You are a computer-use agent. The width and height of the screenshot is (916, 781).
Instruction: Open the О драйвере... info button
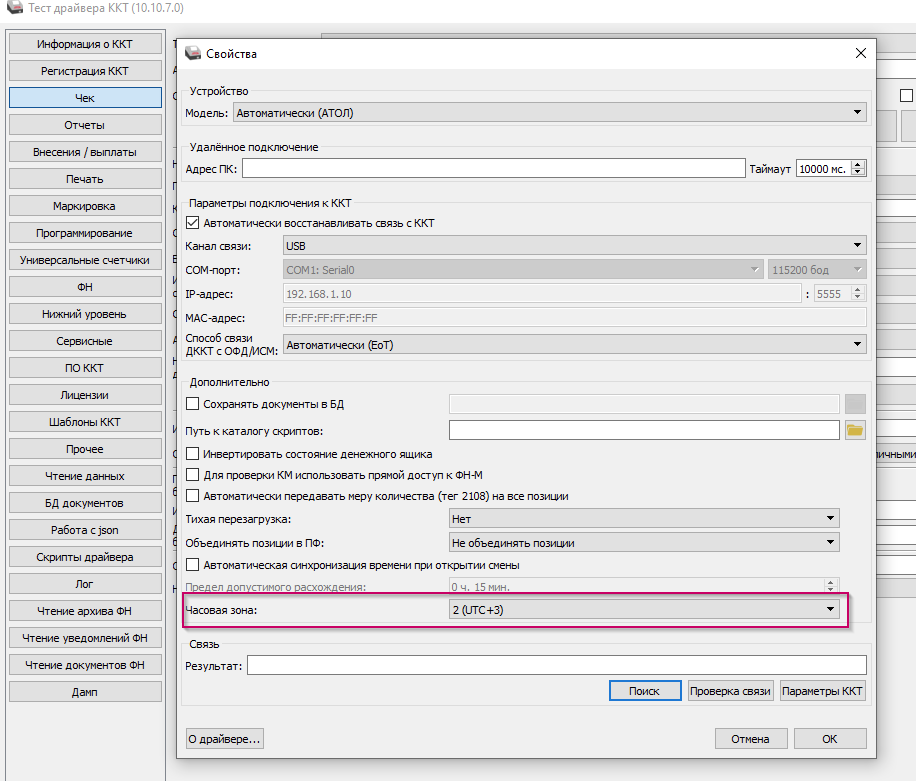(x=225, y=739)
